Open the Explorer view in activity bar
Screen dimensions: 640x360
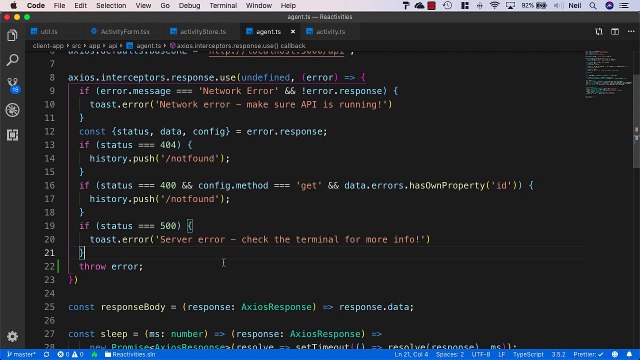(x=12, y=36)
